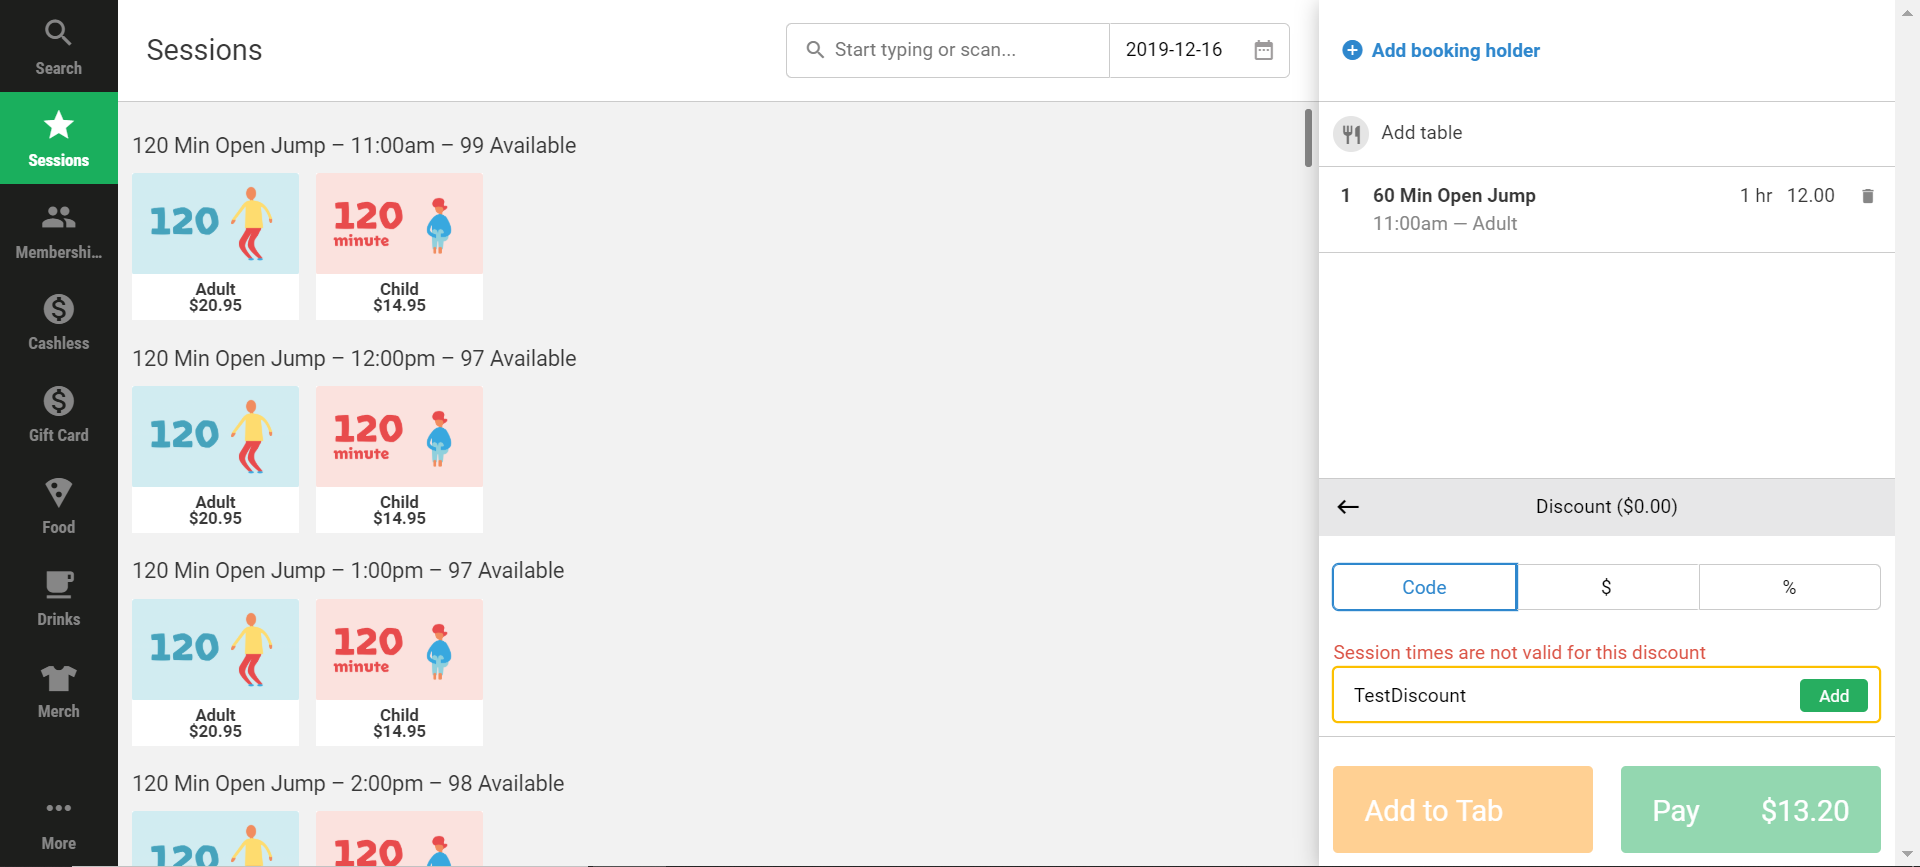Click Add booking holder link

pos(1454,50)
